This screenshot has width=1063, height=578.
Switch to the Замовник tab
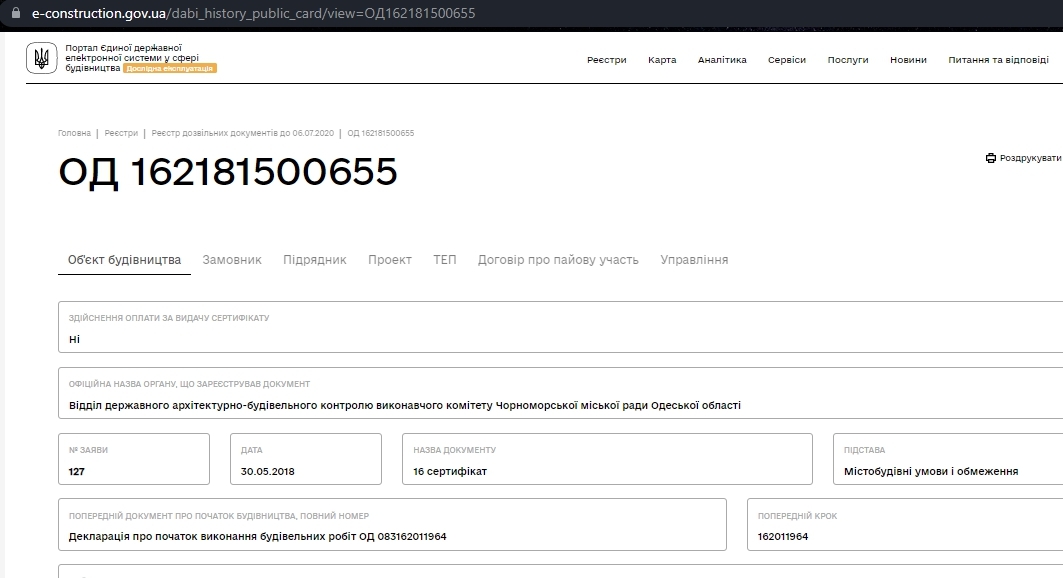(x=232, y=260)
